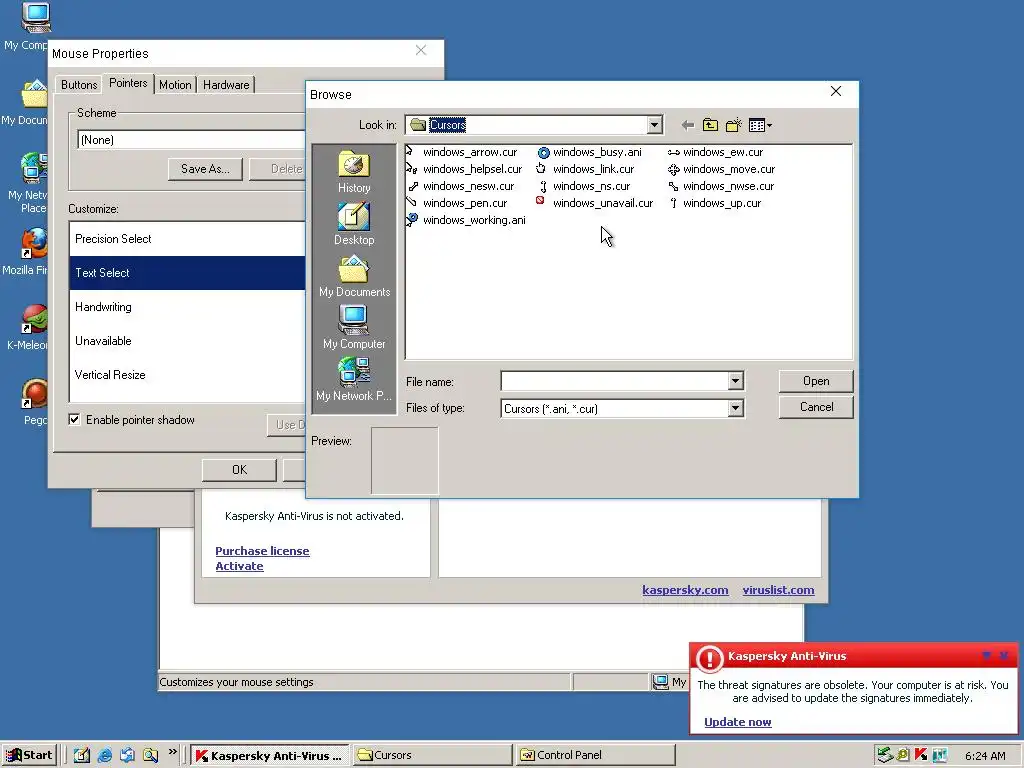The width and height of the screenshot is (1024, 768).
Task: Expand the Files of type dropdown
Action: tap(735, 408)
